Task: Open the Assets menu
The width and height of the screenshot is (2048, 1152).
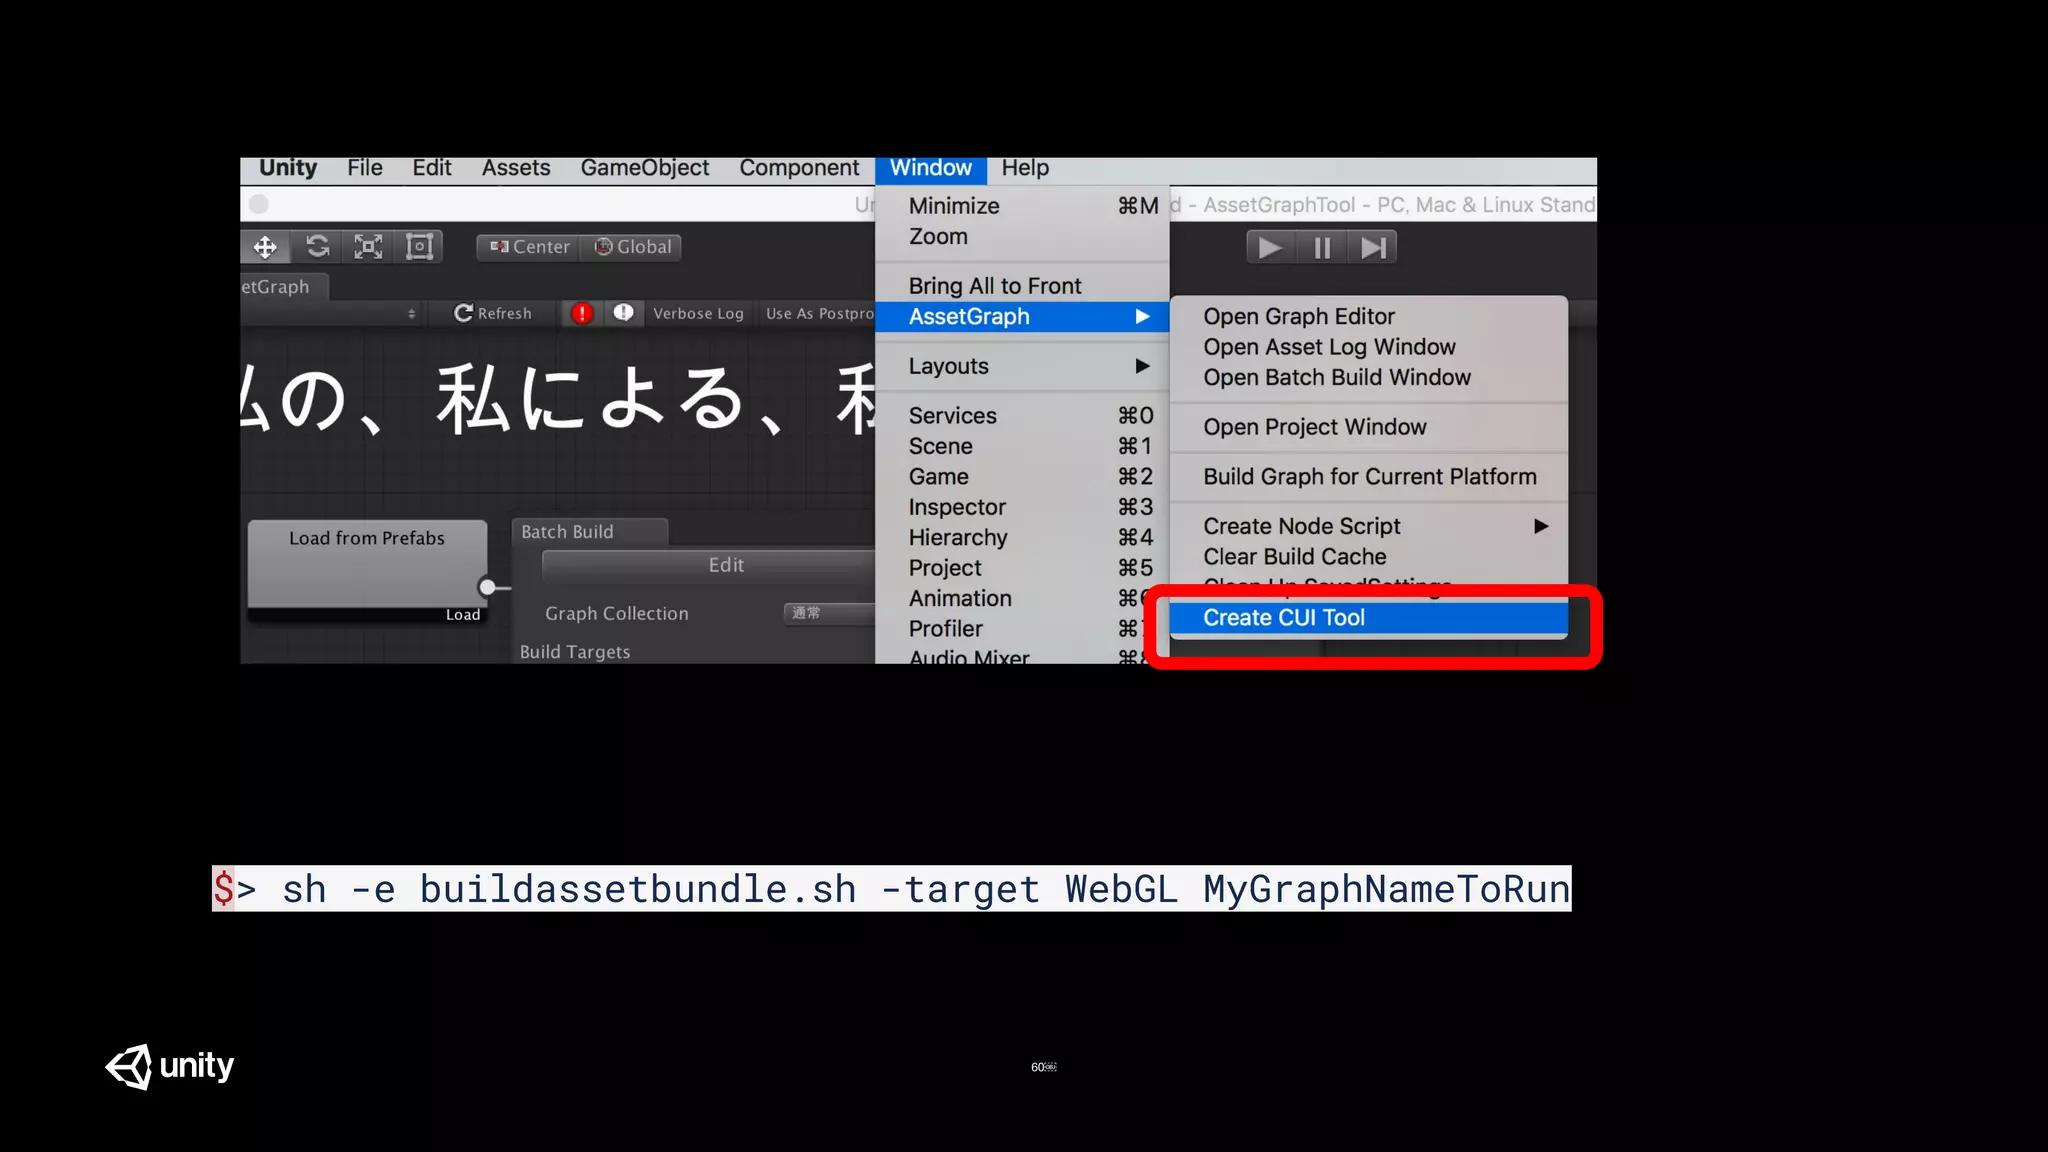Action: click(516, 168)
